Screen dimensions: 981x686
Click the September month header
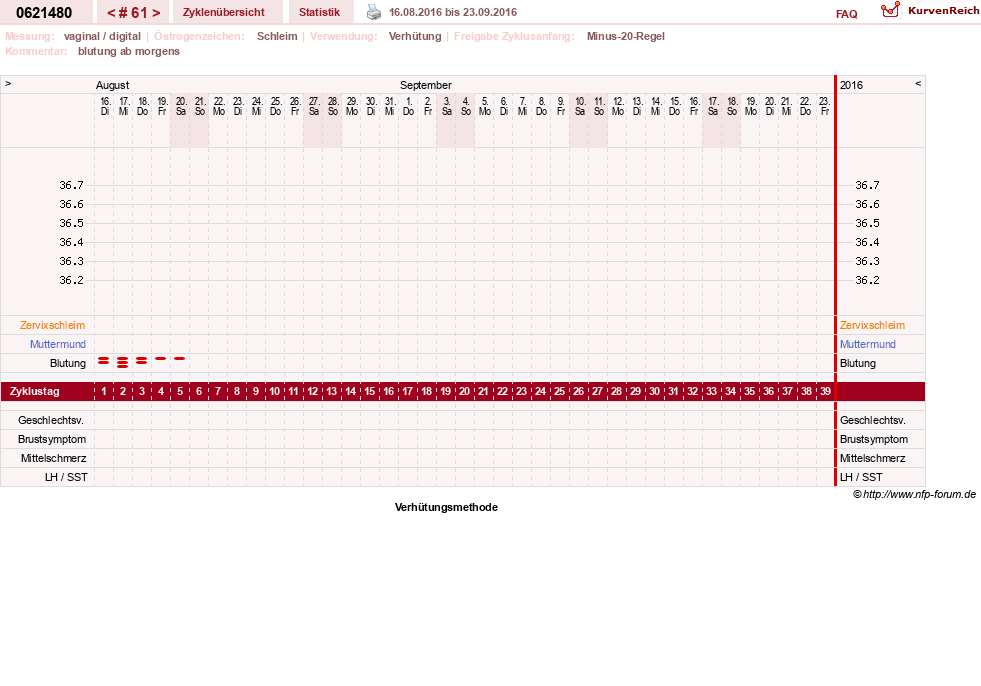(425, 85)
